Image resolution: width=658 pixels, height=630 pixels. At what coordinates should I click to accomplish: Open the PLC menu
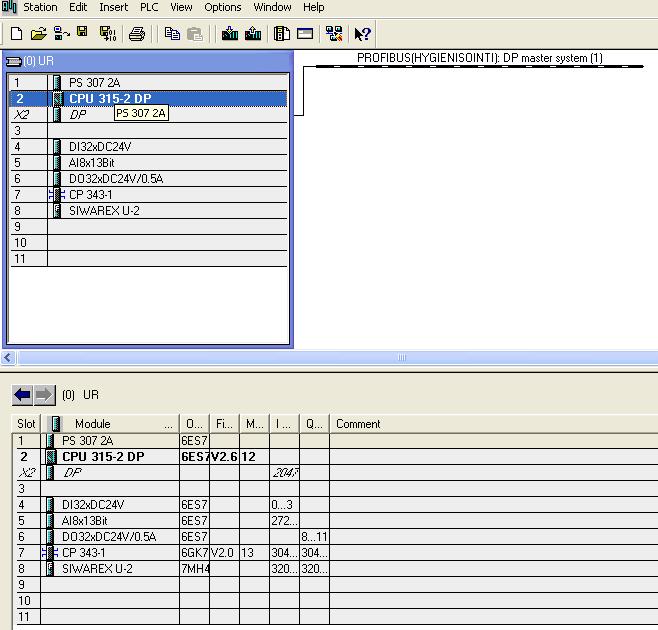point(149,7)
